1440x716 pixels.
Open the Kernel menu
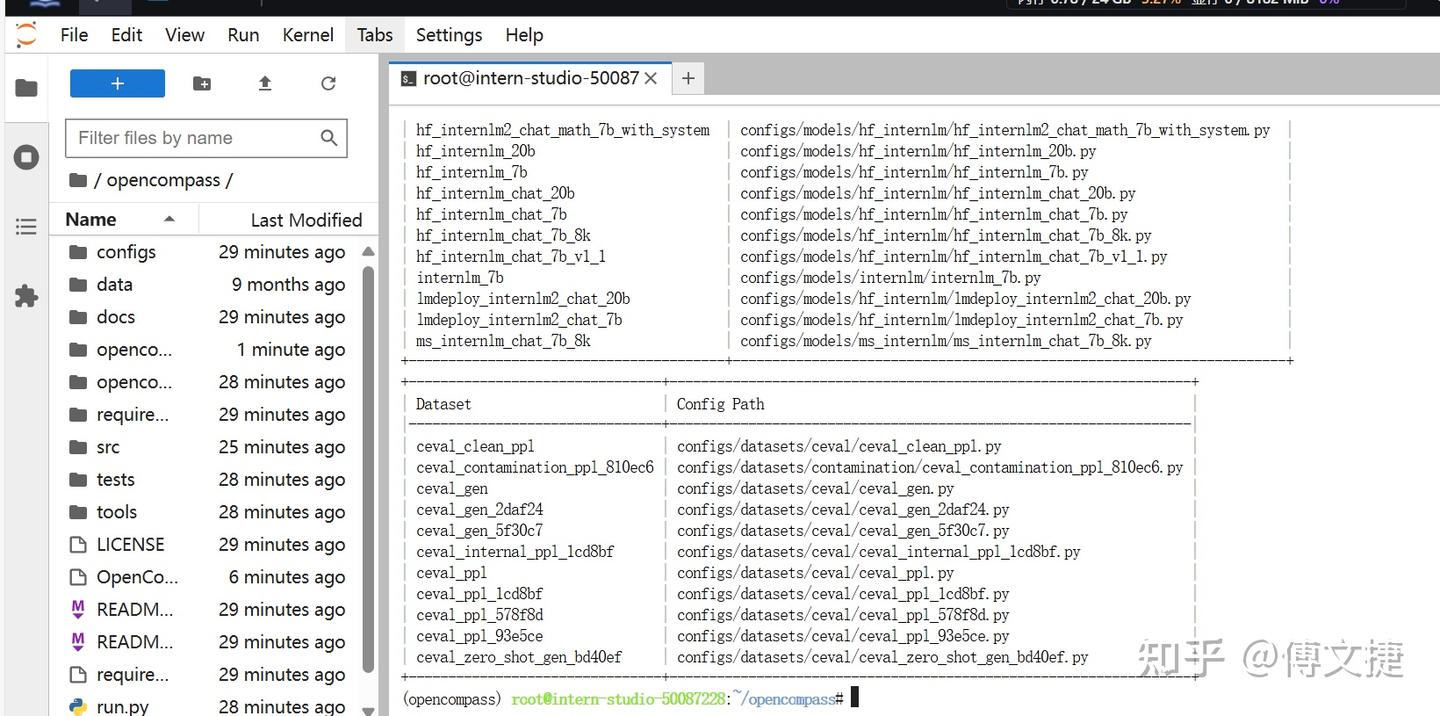308,35
